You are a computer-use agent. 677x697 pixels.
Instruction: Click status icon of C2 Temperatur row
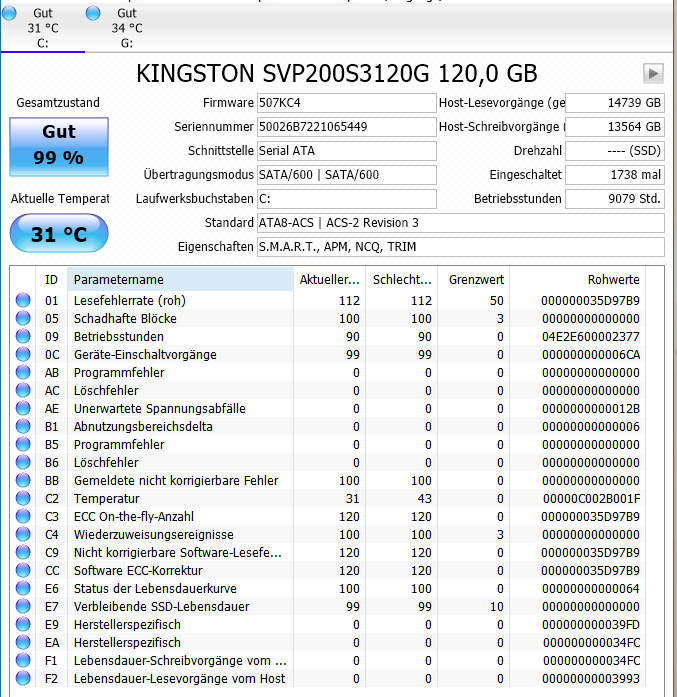pos(23,498)
